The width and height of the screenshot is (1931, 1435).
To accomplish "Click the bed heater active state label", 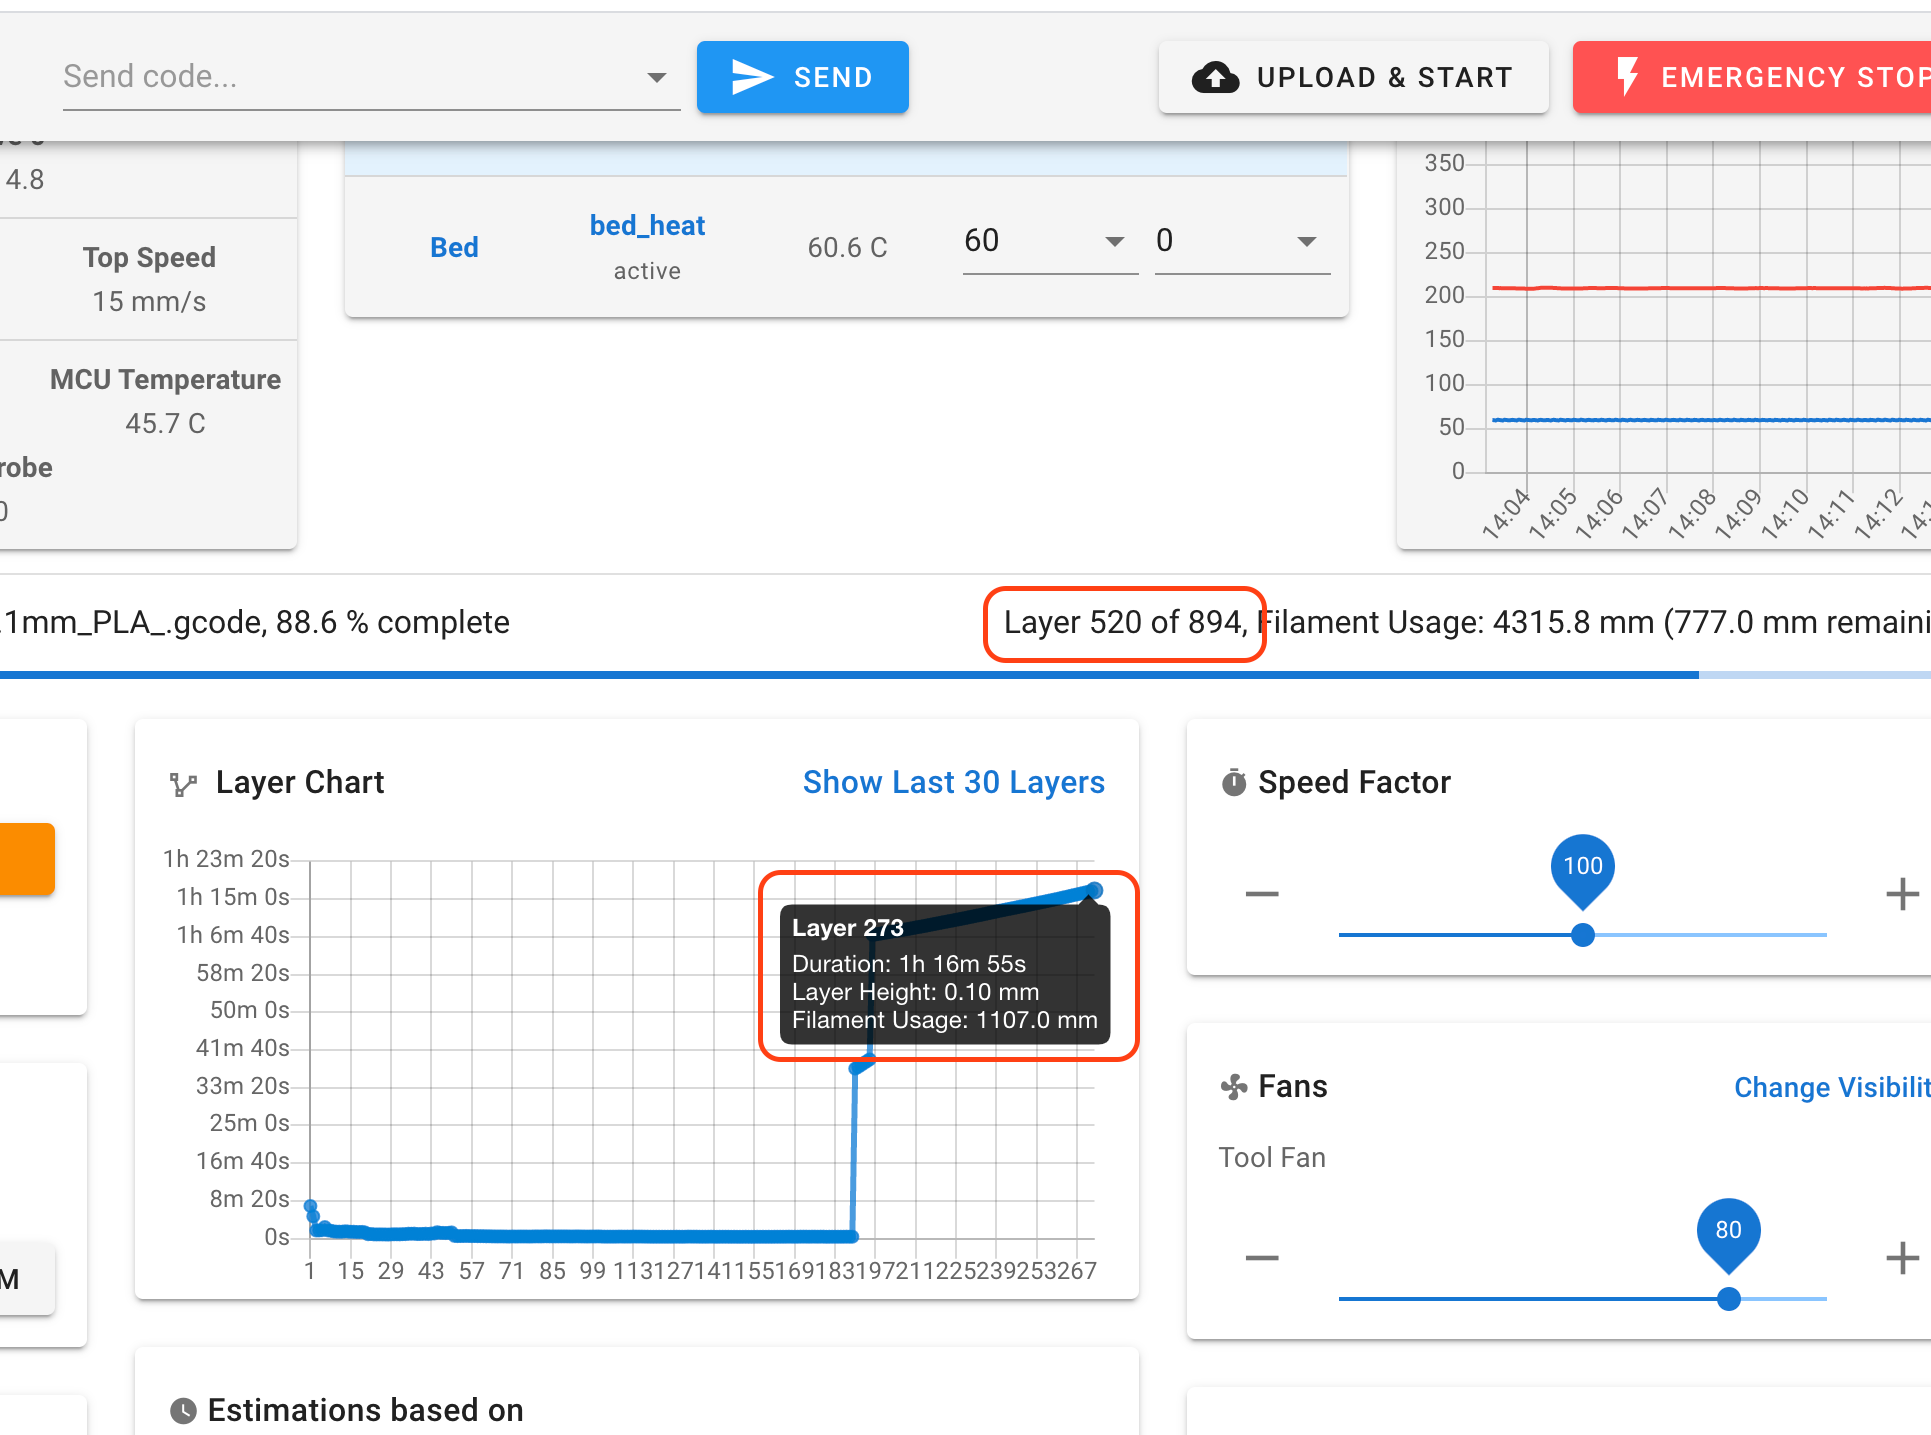I will 647,271.
